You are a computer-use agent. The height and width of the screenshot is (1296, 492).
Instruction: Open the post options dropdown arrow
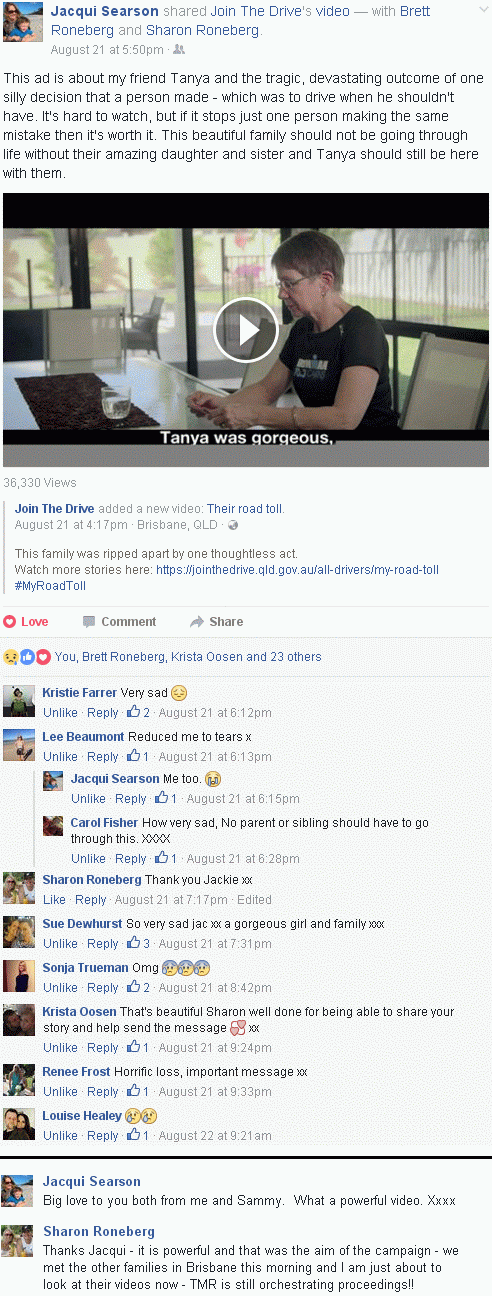[x=482, y=11]
